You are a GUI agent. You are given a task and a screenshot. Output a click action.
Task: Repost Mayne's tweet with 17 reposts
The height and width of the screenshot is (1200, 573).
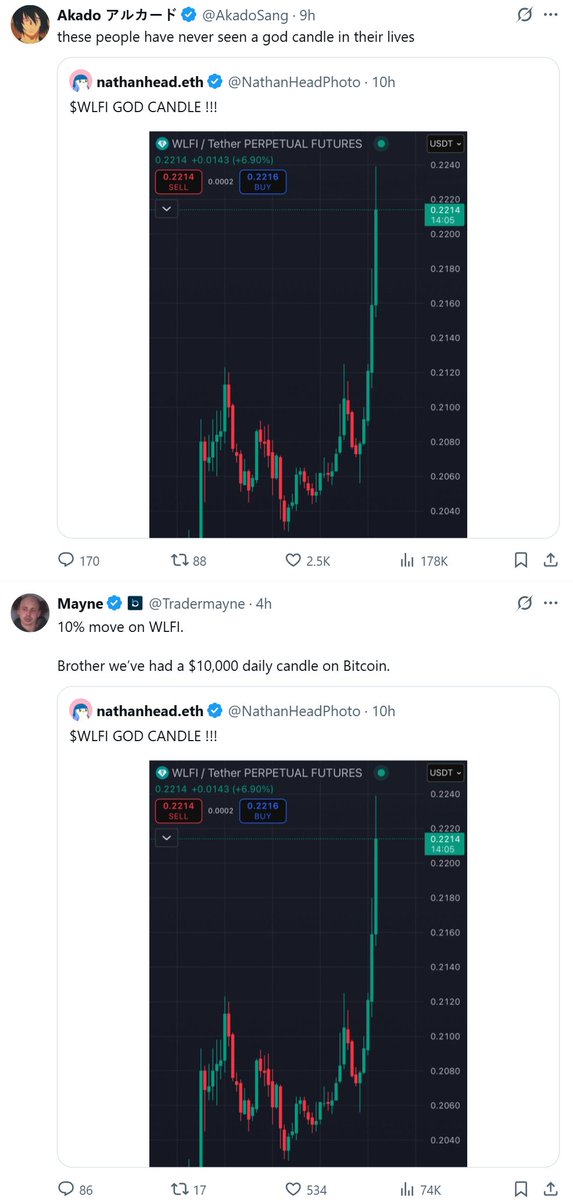point(189,1190)
